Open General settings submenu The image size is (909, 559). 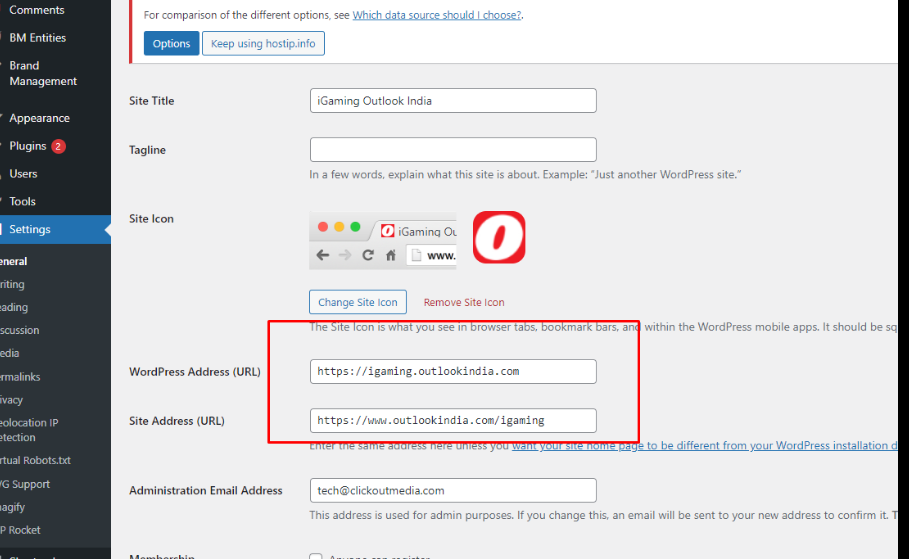pos(13,261)
